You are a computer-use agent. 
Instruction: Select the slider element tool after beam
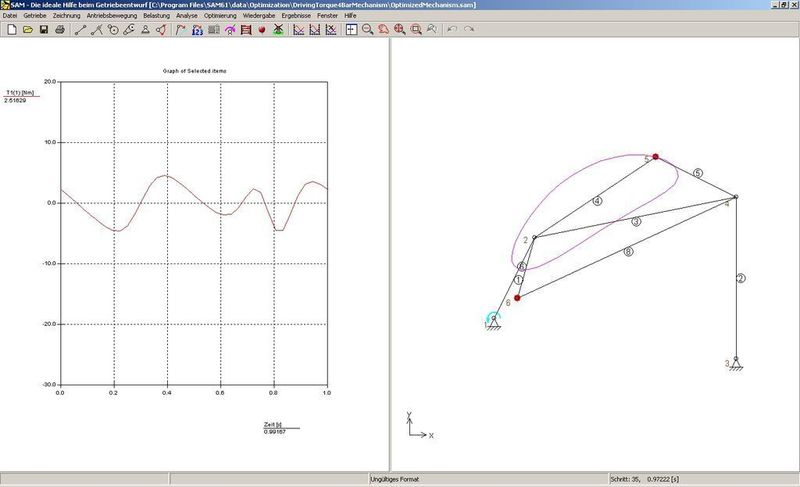(x=96, y=30)
